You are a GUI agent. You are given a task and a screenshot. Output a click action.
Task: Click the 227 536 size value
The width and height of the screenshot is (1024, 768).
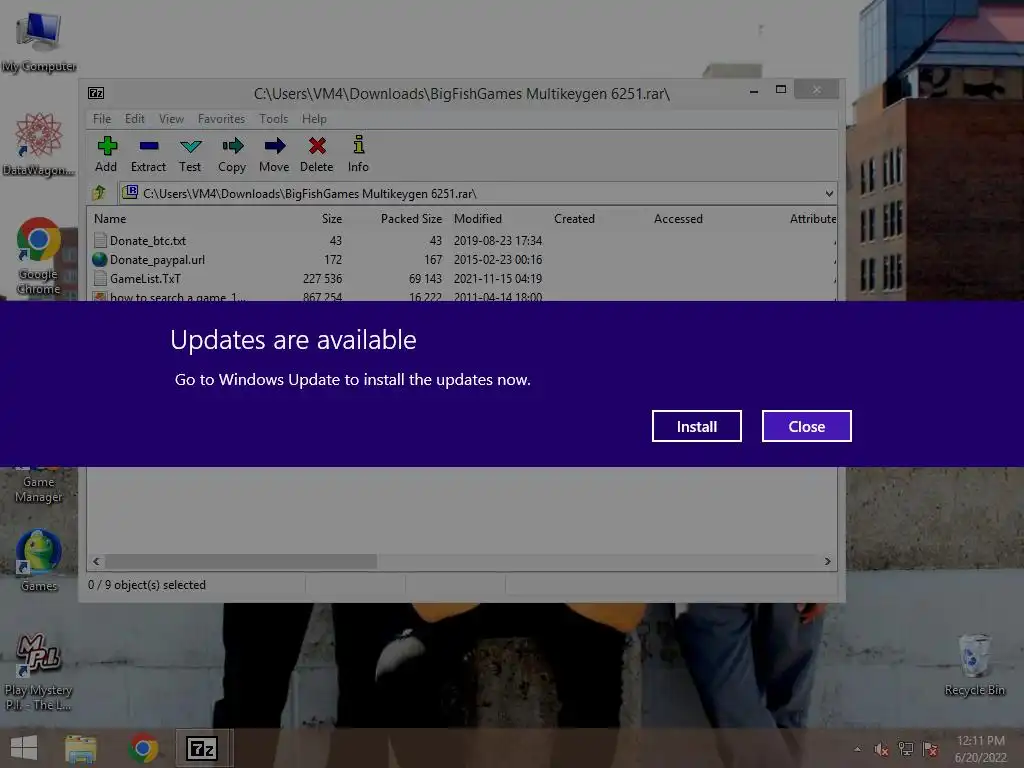pyautogui.click(x=323, y=278)
